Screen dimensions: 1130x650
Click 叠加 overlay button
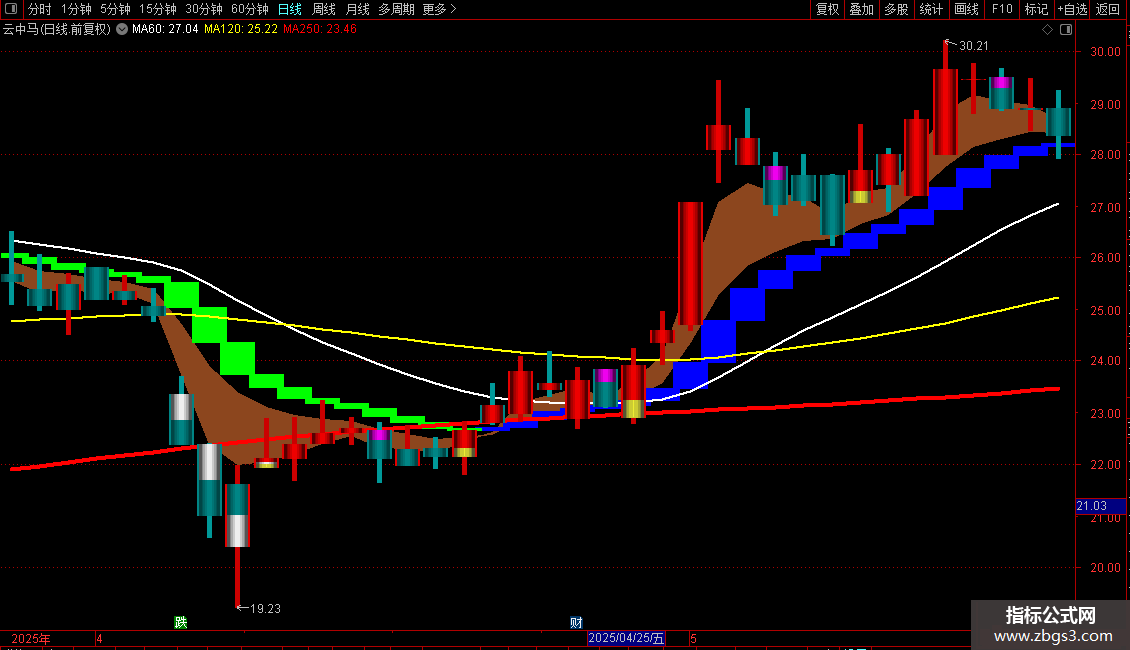[x=861, y=9]
